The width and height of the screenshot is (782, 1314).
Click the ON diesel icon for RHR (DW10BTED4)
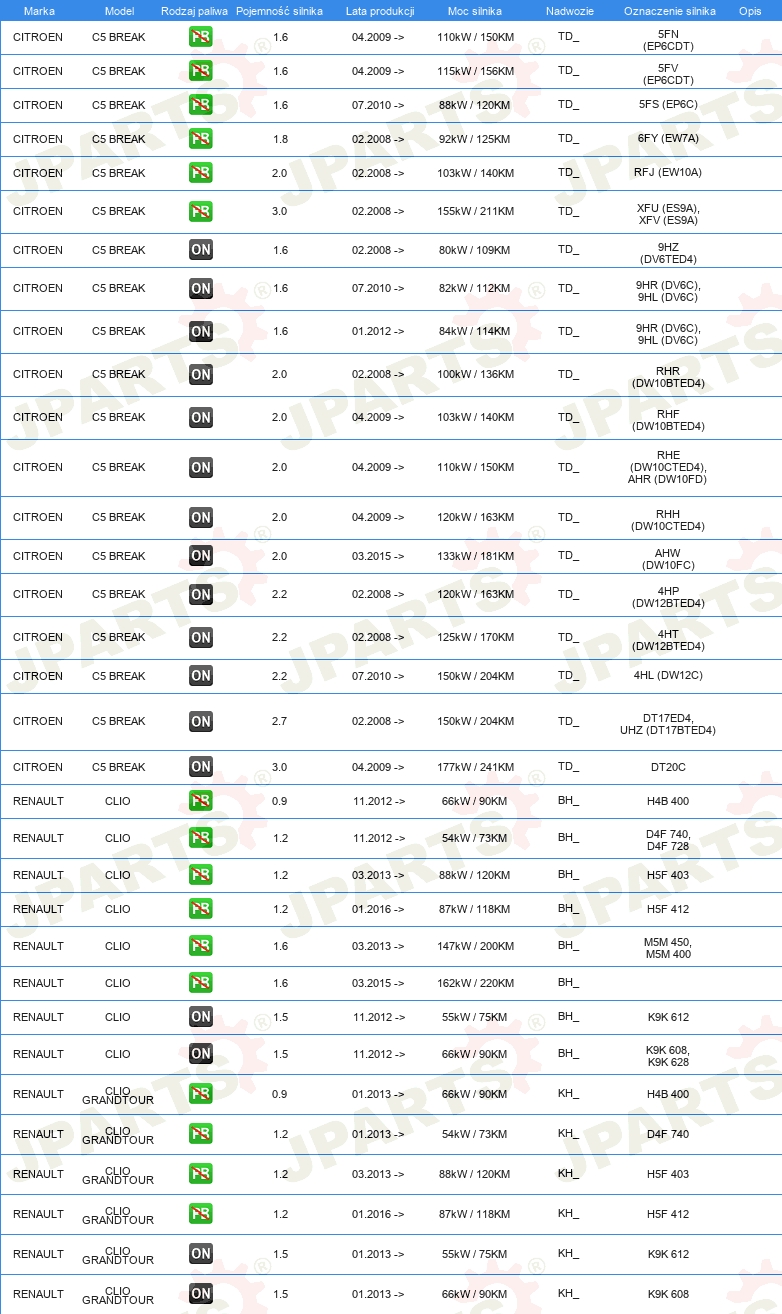[200, 374]
